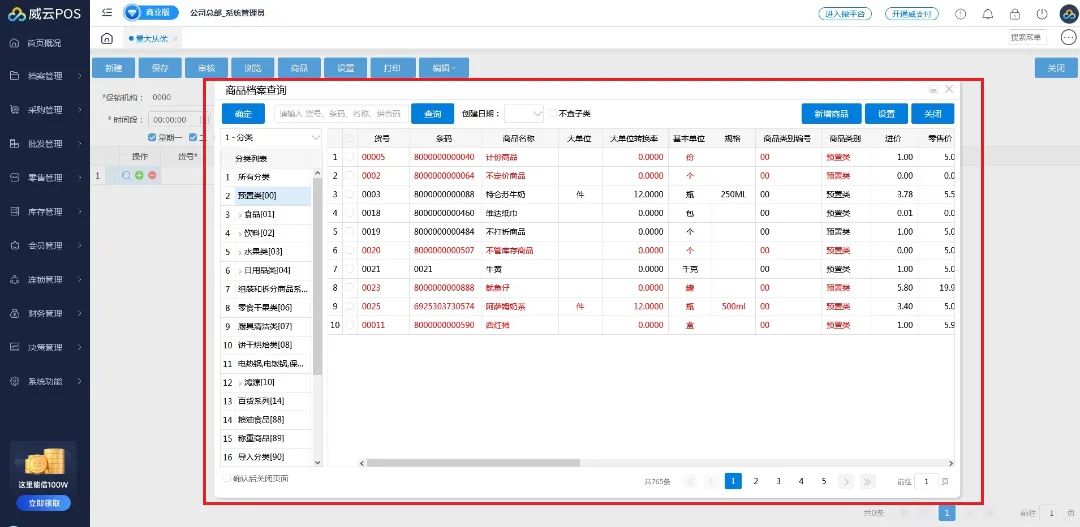
Task: Click the home icon in the tab bar
Action: [107, 38]
